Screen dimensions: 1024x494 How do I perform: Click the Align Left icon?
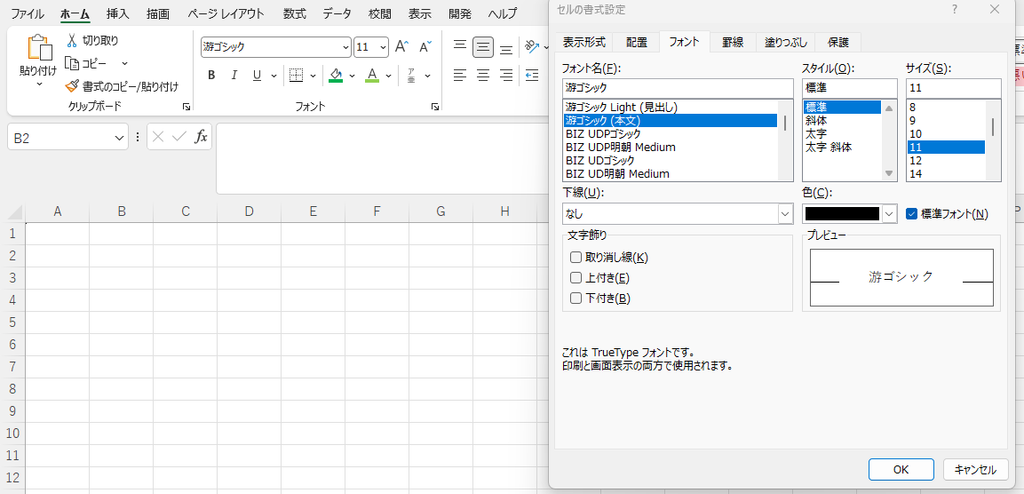[460, 75]
